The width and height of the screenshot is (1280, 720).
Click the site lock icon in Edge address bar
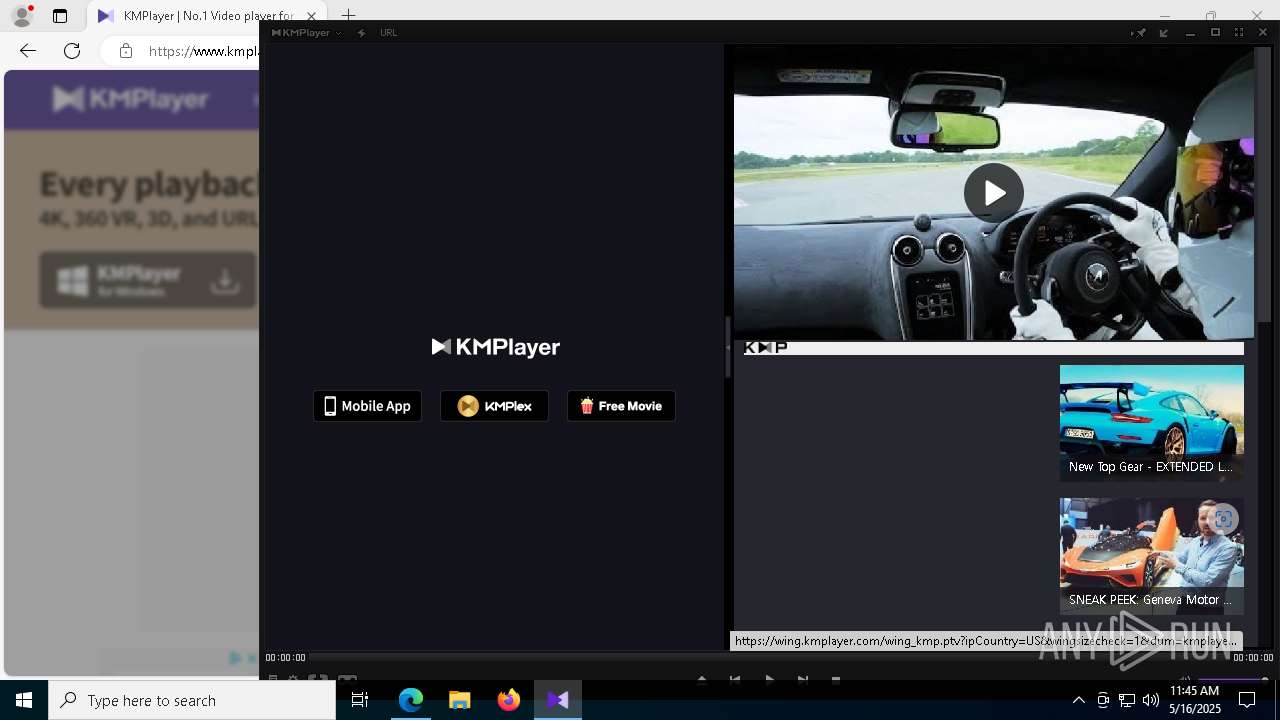coord(126,51)
